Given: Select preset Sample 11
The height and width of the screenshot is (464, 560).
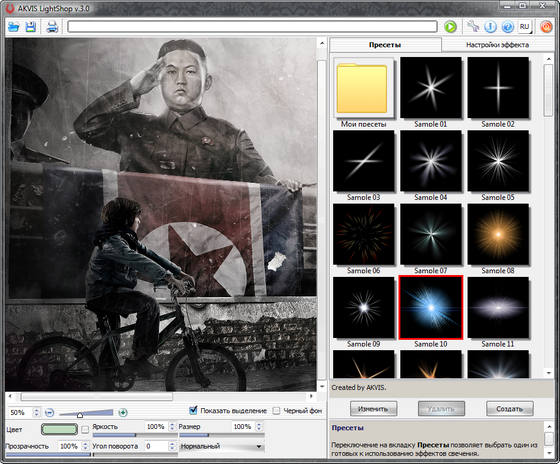Looking at the screenshot, I should [498, 308].
